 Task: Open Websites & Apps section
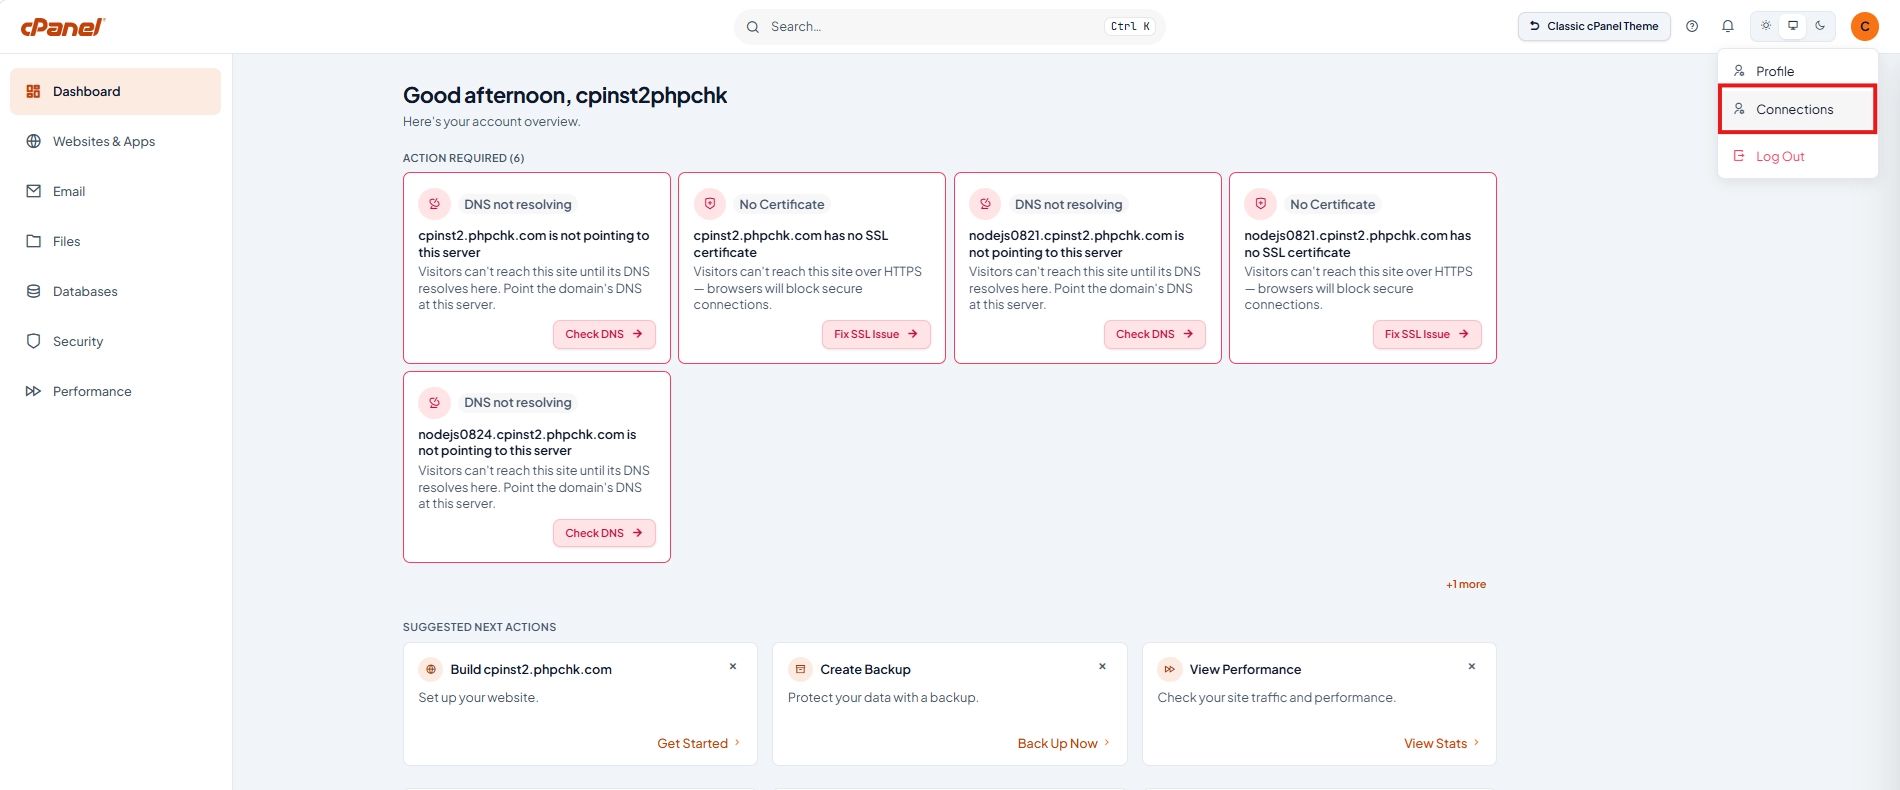pyautogui.click(x=115, y=141)
